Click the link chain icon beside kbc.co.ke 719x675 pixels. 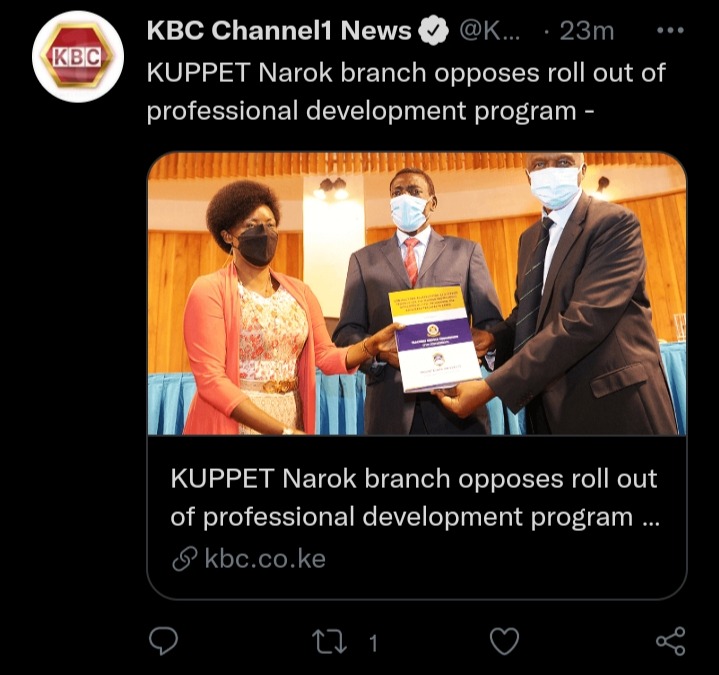[x=184, y=559]
